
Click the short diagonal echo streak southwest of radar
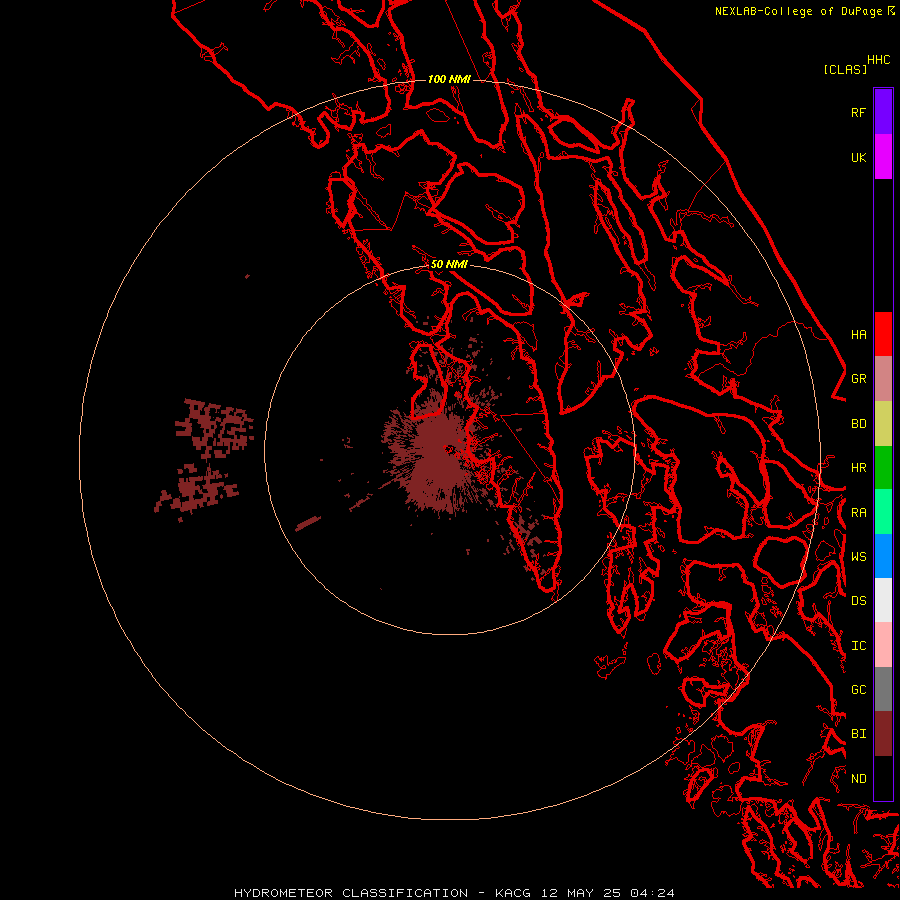pos(308,523)
